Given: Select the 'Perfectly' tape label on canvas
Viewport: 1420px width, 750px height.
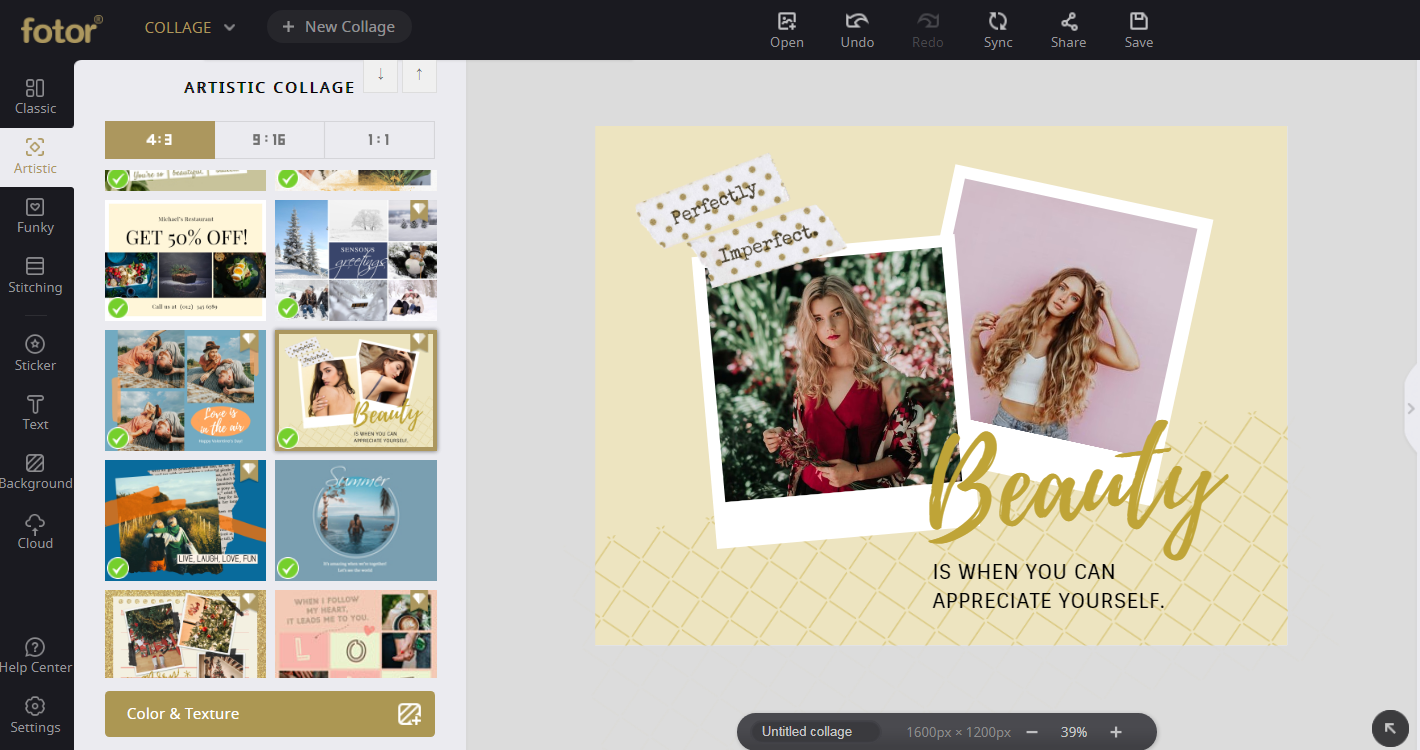Looking at the screenshot, I should point(713,203).
